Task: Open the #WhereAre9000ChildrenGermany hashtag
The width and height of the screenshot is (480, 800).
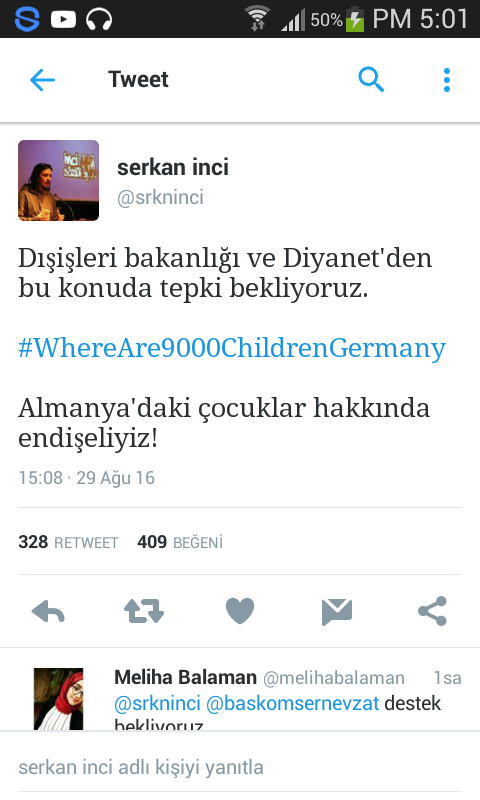Action: pos(232,348)
